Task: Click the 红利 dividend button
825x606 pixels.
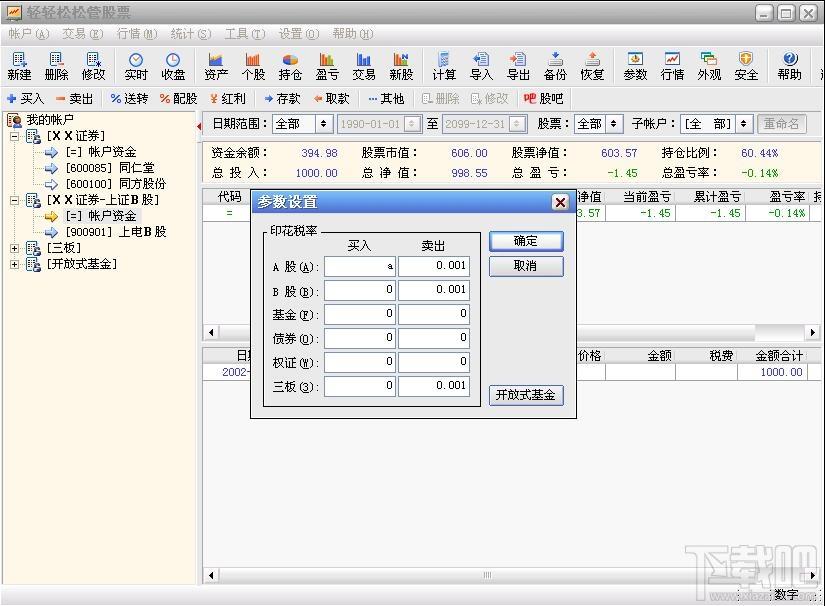Action: (x=227, y=98)
